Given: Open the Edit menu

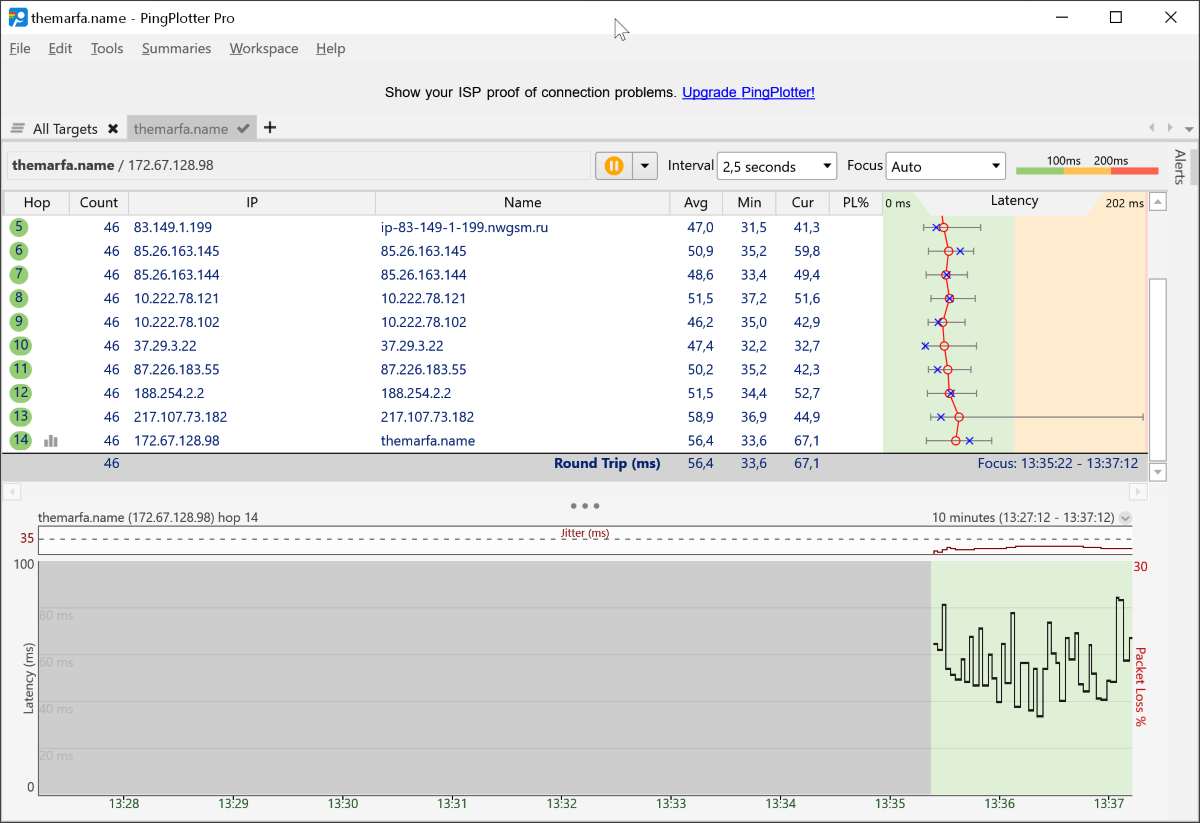Looking at the screenshot, I should coord(60,48).
